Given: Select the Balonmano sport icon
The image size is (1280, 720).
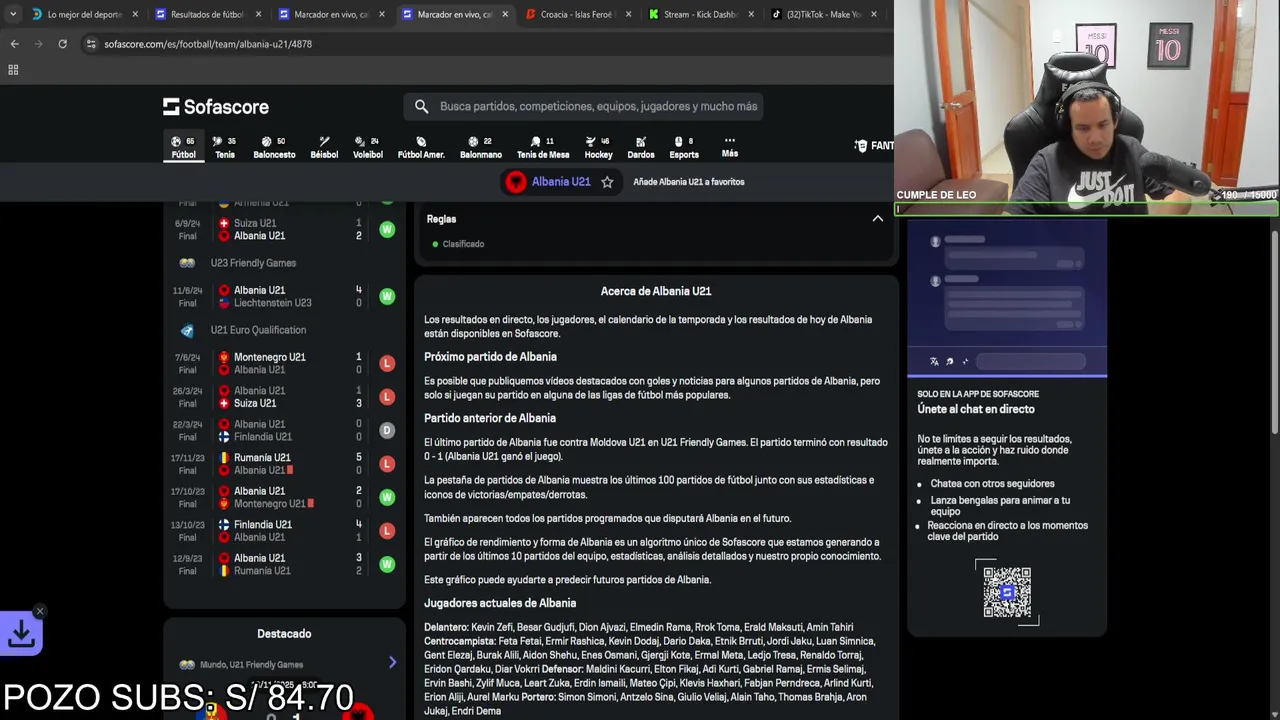Looking at the screenshot, I should pyautogui.click(x=481, y=147).
